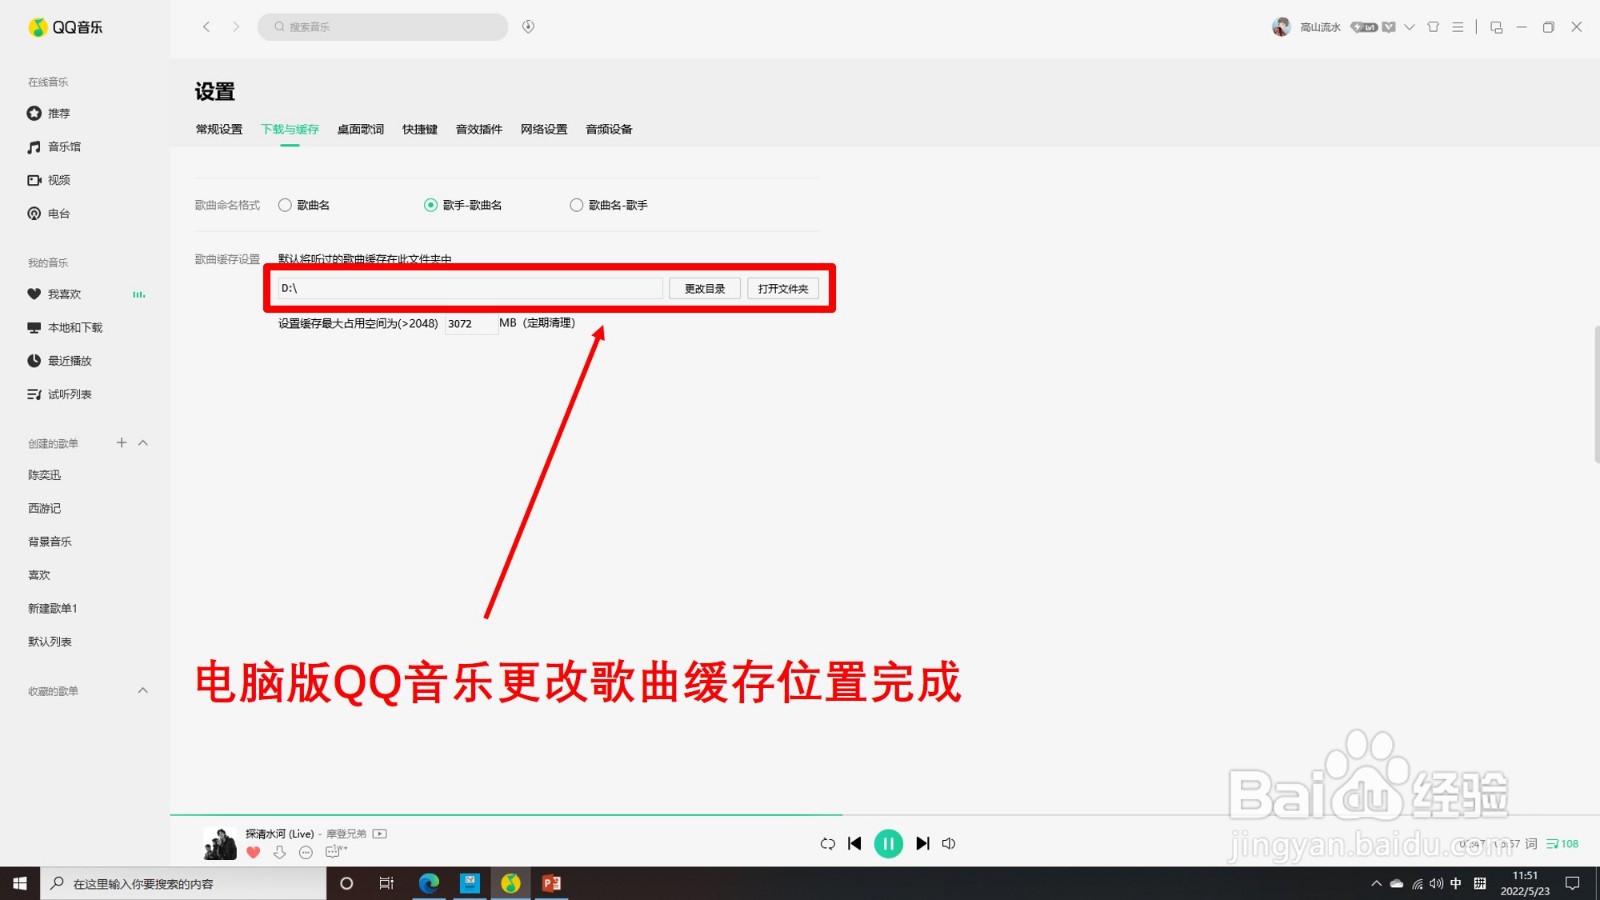Click the cache size field 3072
The height and width of the screenshot is (900, 1600).
tap(471, 324)
